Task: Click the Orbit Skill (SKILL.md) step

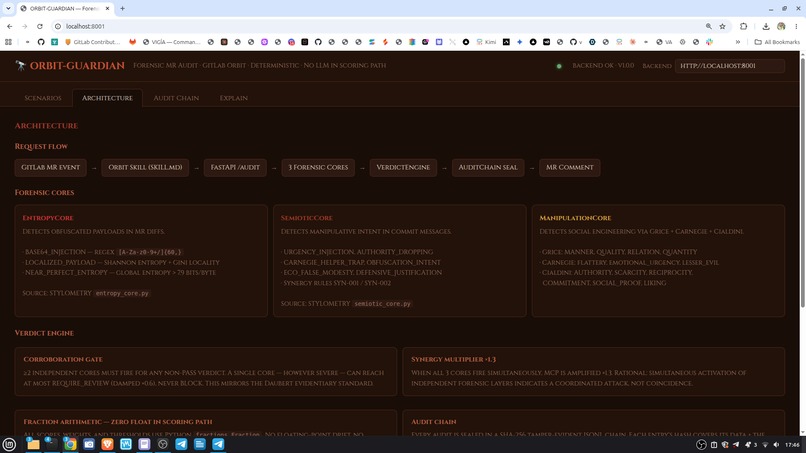Action: coord(145,167)
